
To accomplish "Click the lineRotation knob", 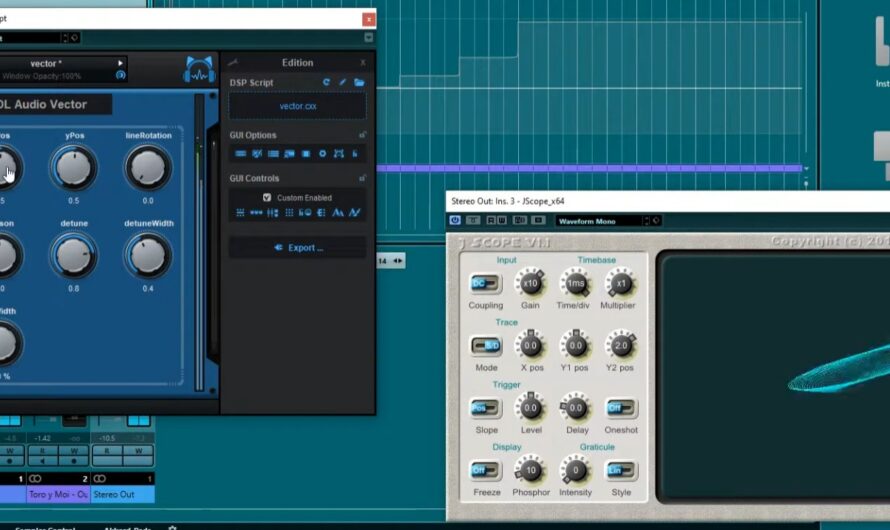I will pos(148,167).
